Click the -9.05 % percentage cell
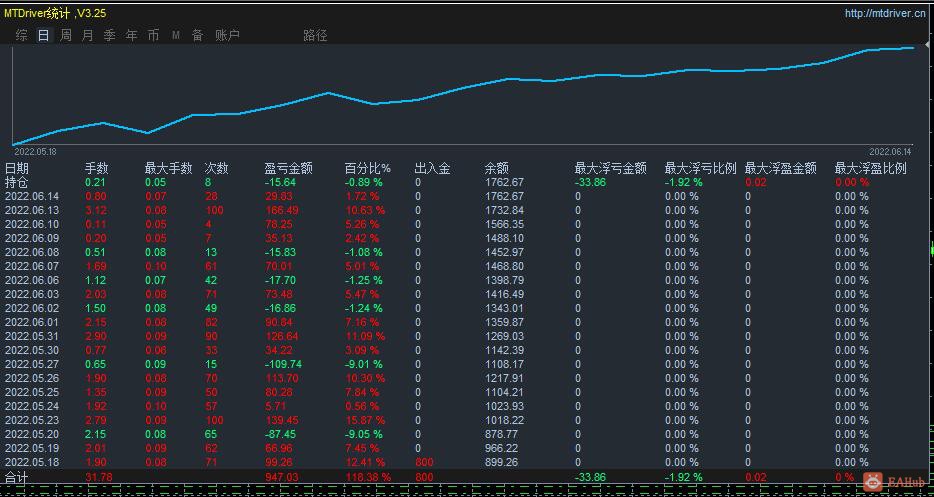The image size is (934, 497). 365,434
